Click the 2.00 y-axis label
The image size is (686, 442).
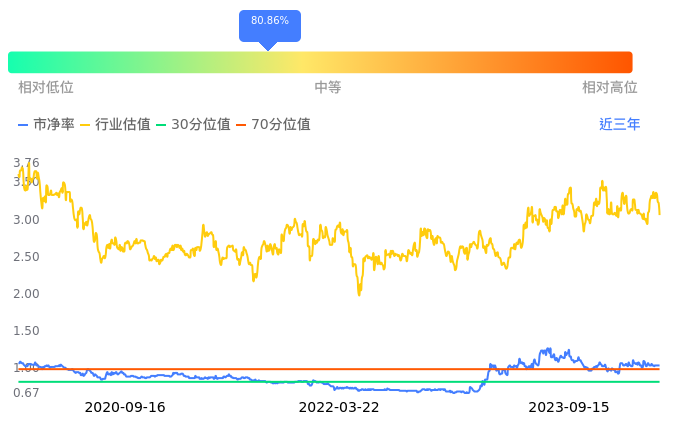(26, 294)
